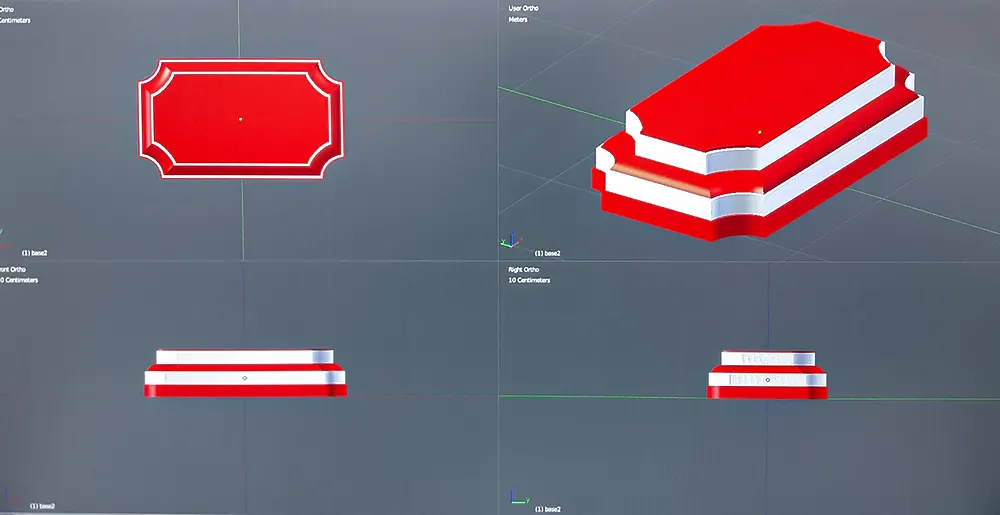The width and height of the screenshot is (1000, 515).
Task: Click the origin marker in the front view
Action: 245,378
